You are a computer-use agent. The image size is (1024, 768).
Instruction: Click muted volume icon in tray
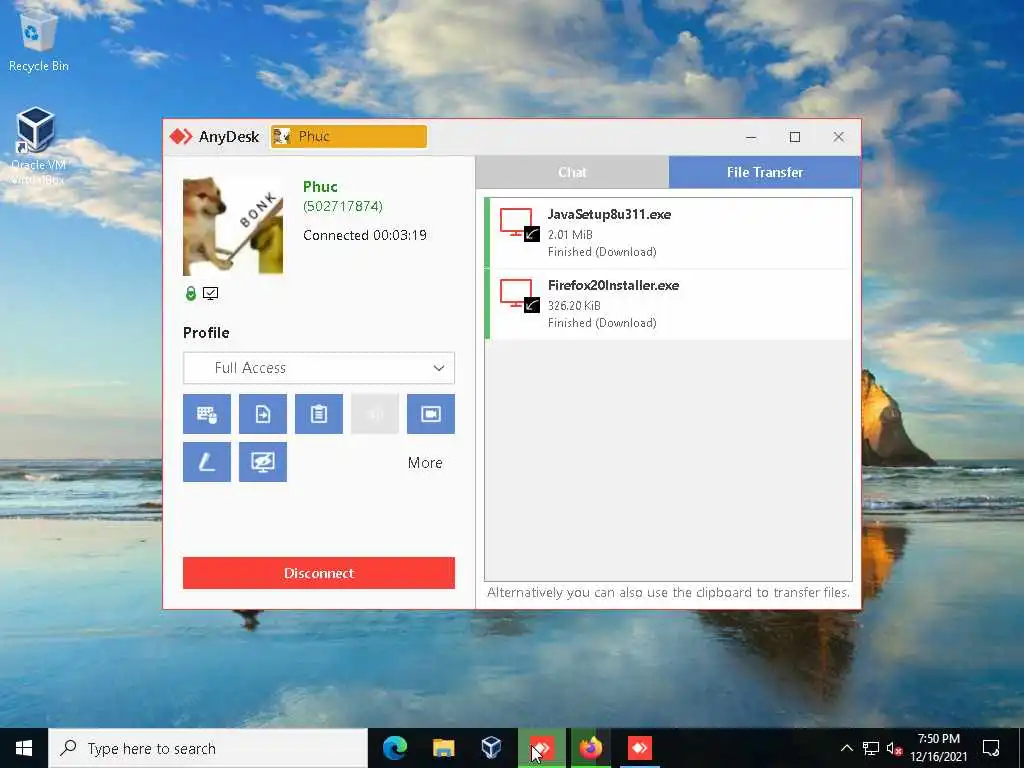895,748
